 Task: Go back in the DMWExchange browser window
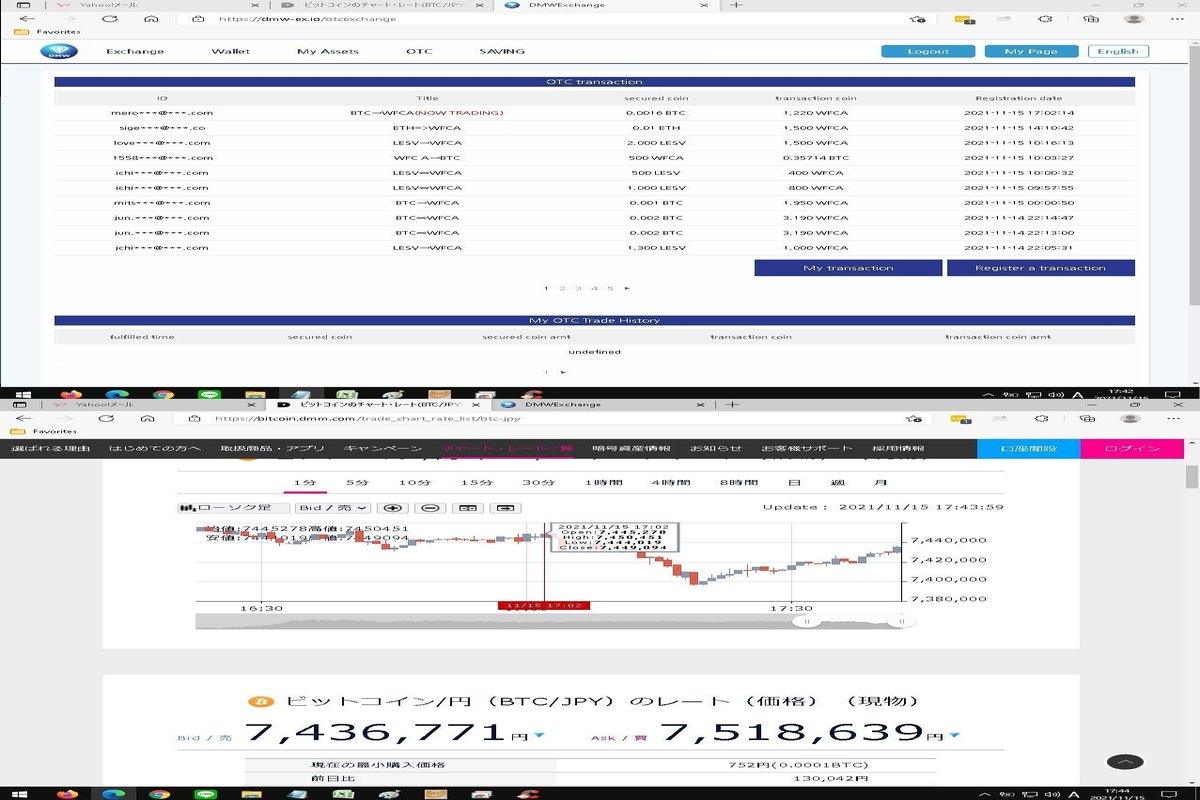28,19
